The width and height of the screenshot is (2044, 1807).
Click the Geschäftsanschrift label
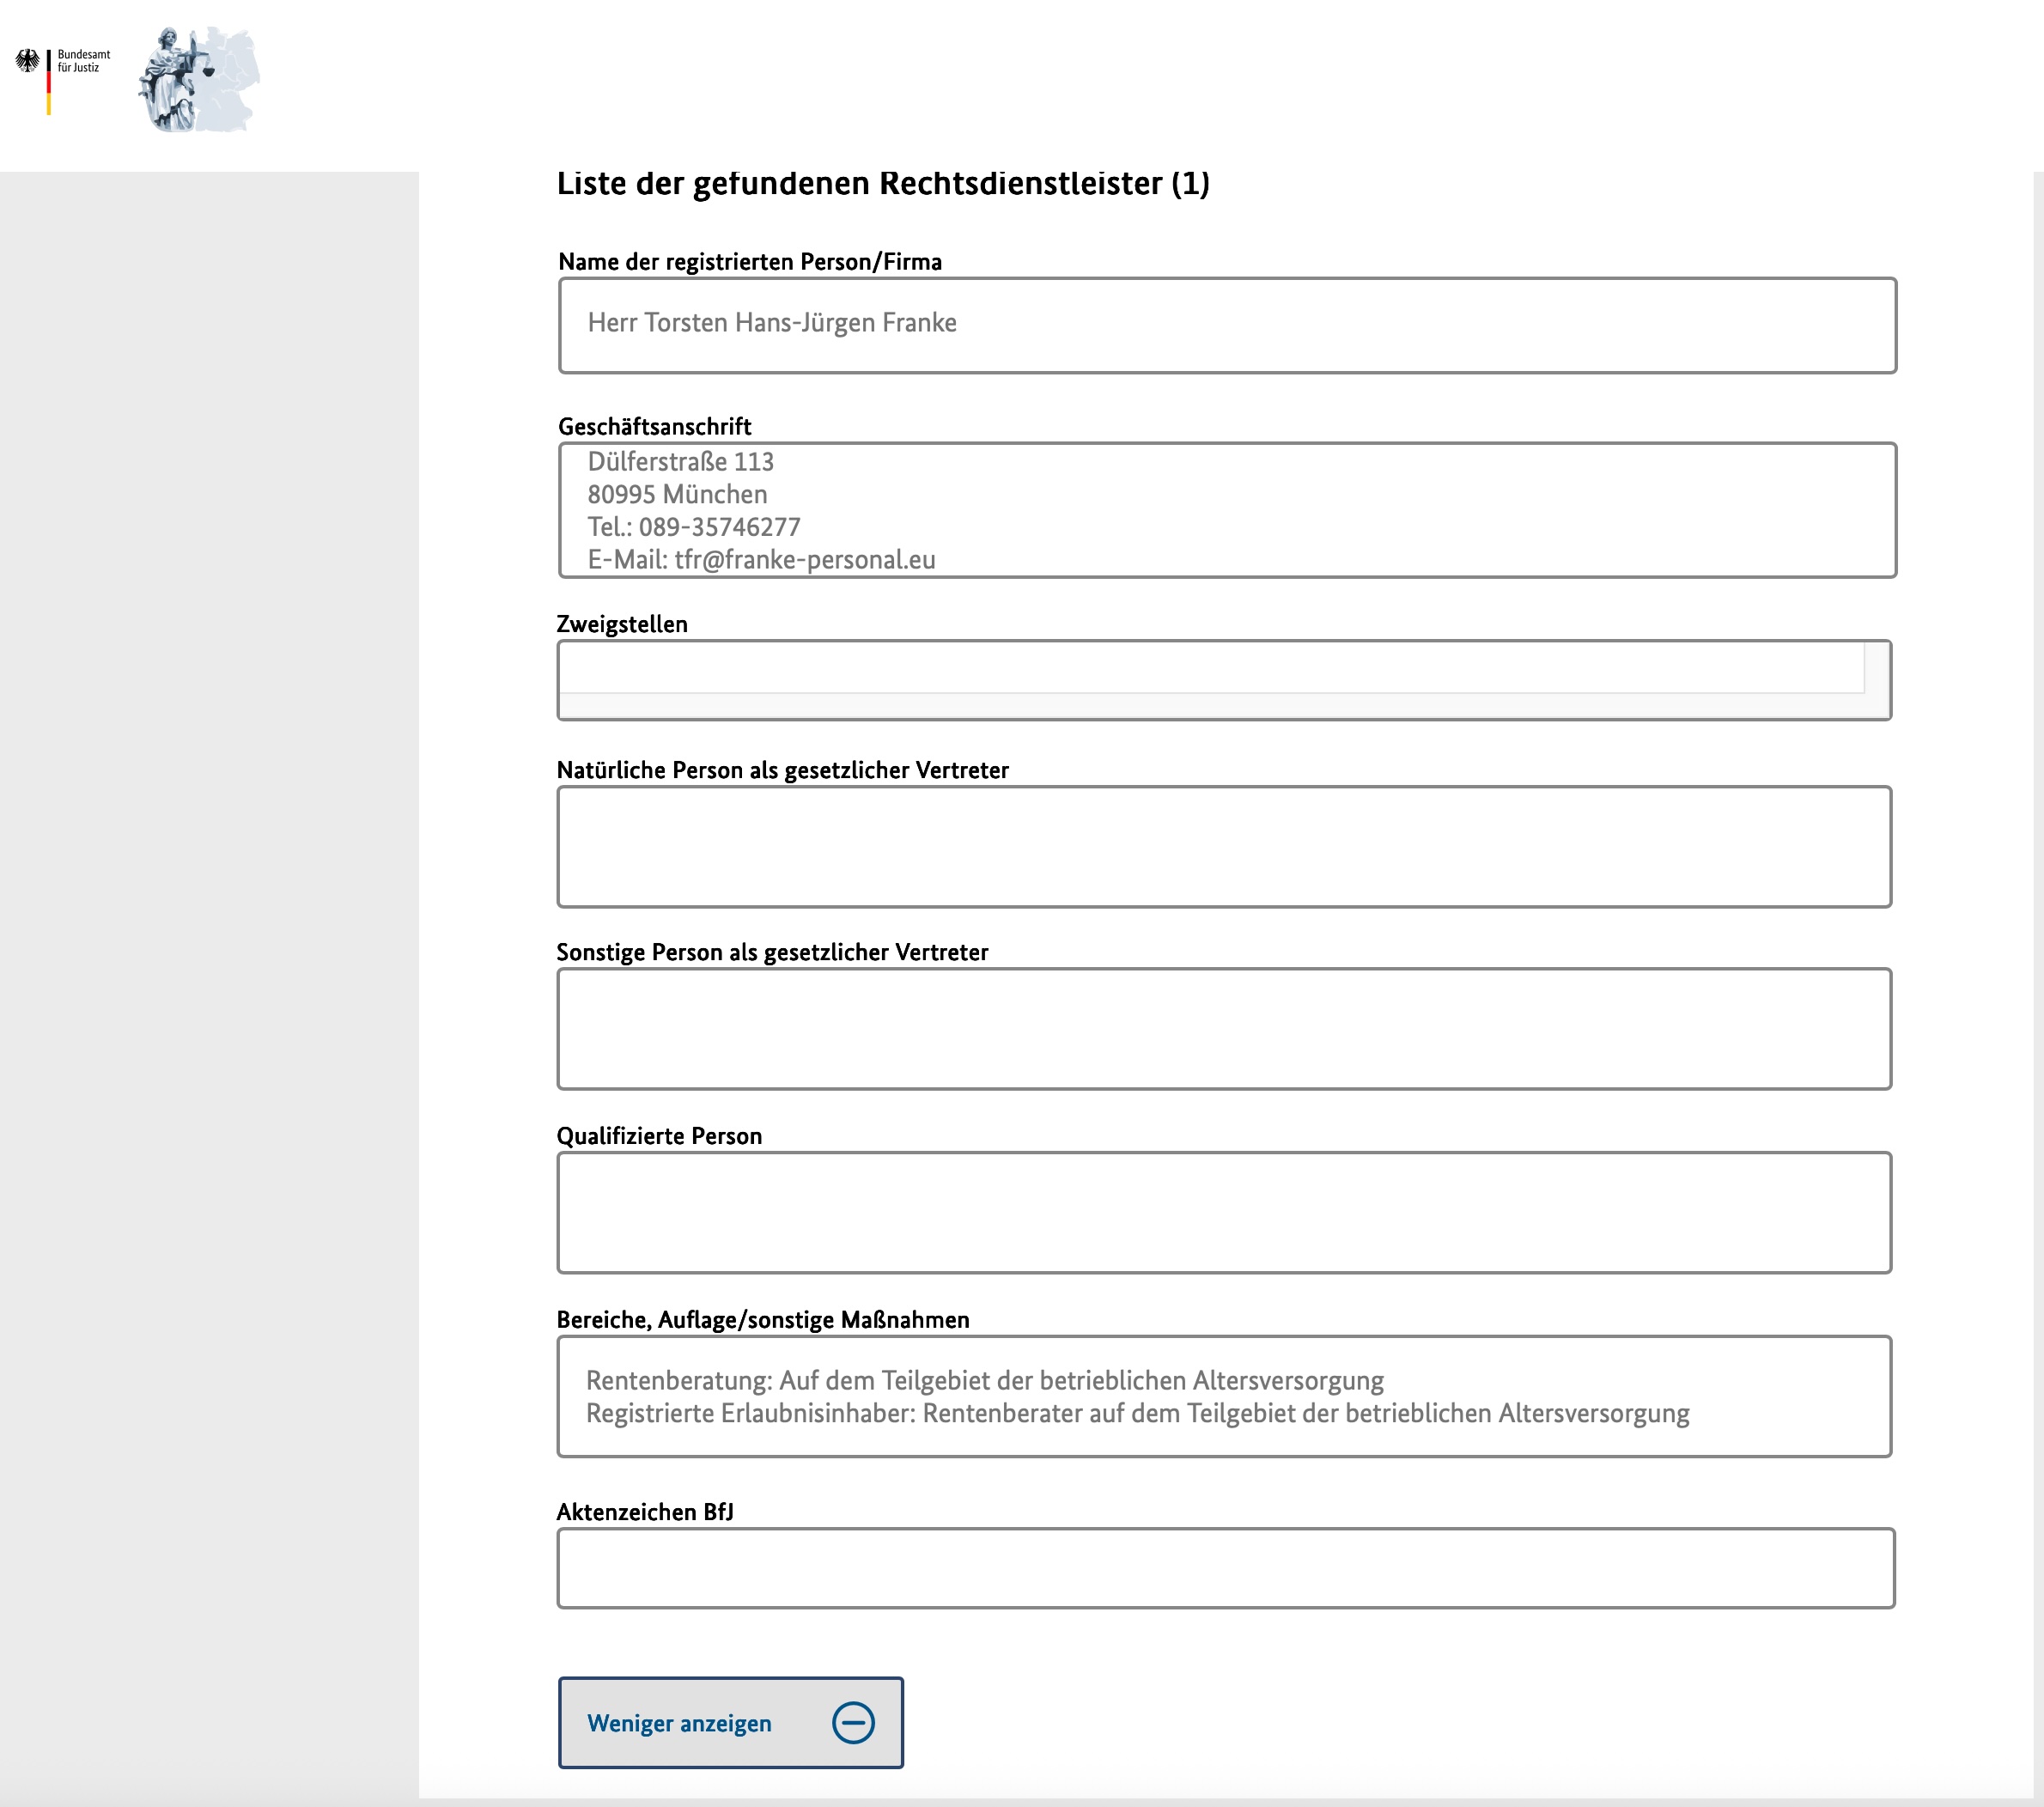coord(654,427)
